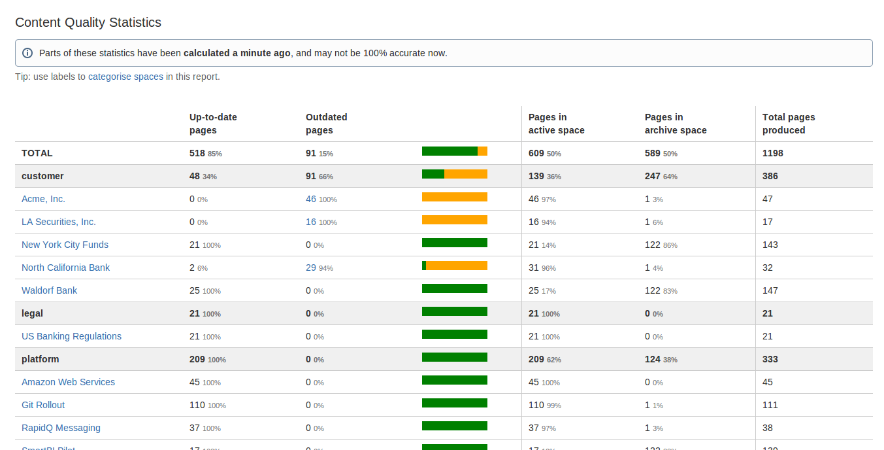This screenshot has width=884, height=450.
Task: Open the US Banking Regulations space
Action: point(71,337)
